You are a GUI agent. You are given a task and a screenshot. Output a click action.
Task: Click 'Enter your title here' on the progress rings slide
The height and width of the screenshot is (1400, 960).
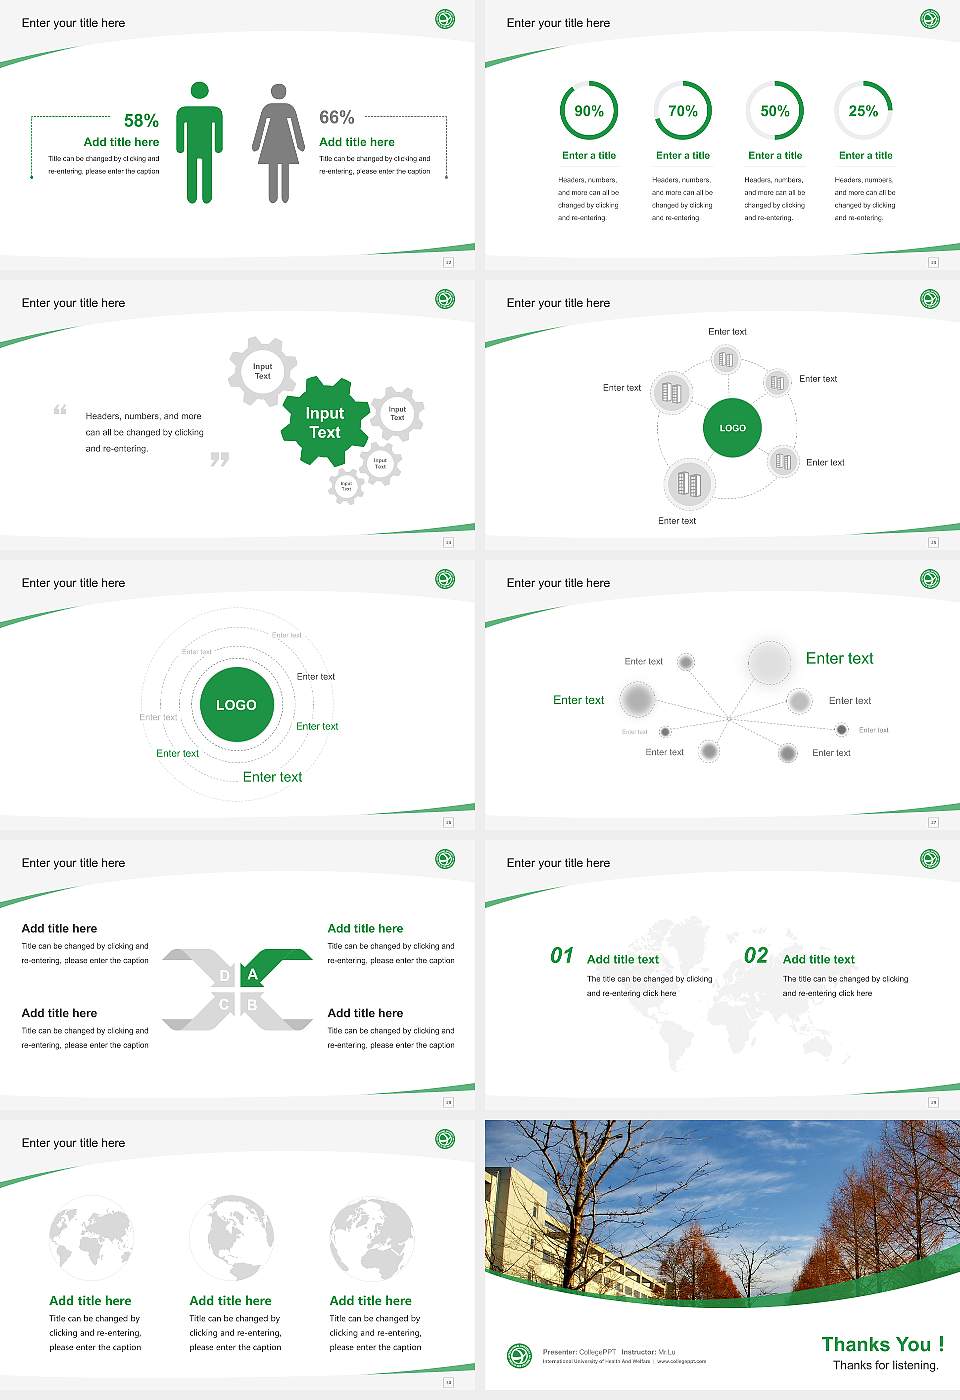[x=558, y=23]
